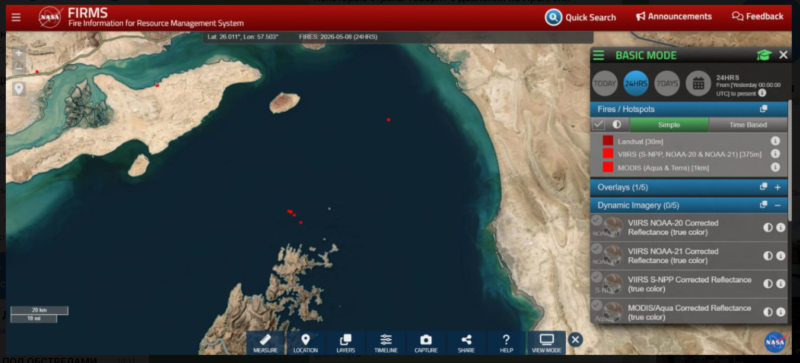Open the Timeline tool

(x=386, y=343)
